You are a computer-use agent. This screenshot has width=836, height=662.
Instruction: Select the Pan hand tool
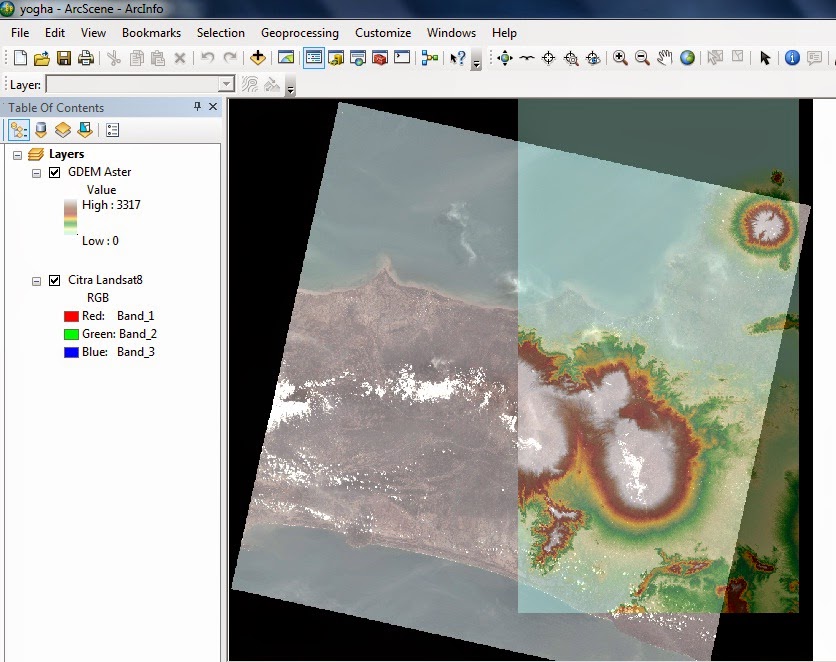point(665,58)
